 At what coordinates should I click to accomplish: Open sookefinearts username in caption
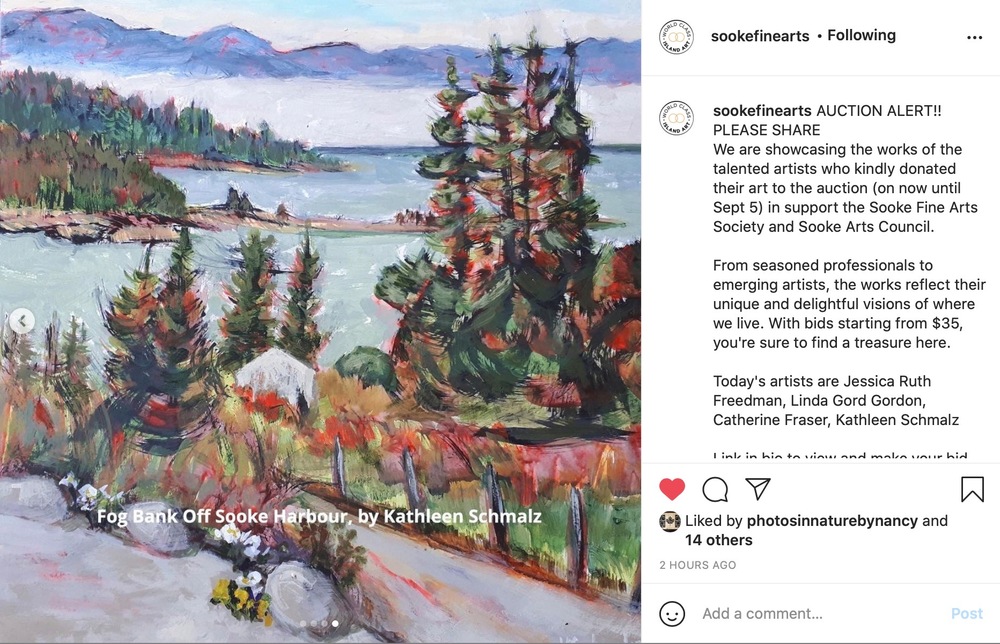coord(762,110)
